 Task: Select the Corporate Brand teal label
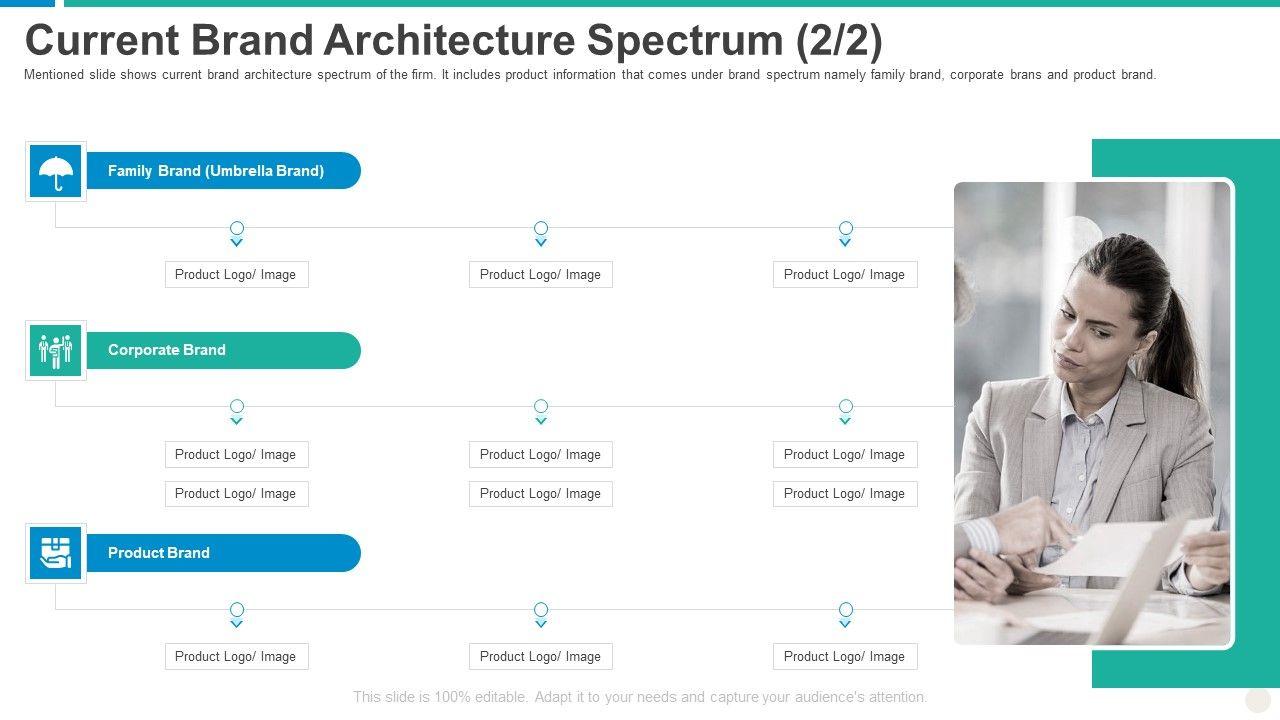tap(223, 350)
